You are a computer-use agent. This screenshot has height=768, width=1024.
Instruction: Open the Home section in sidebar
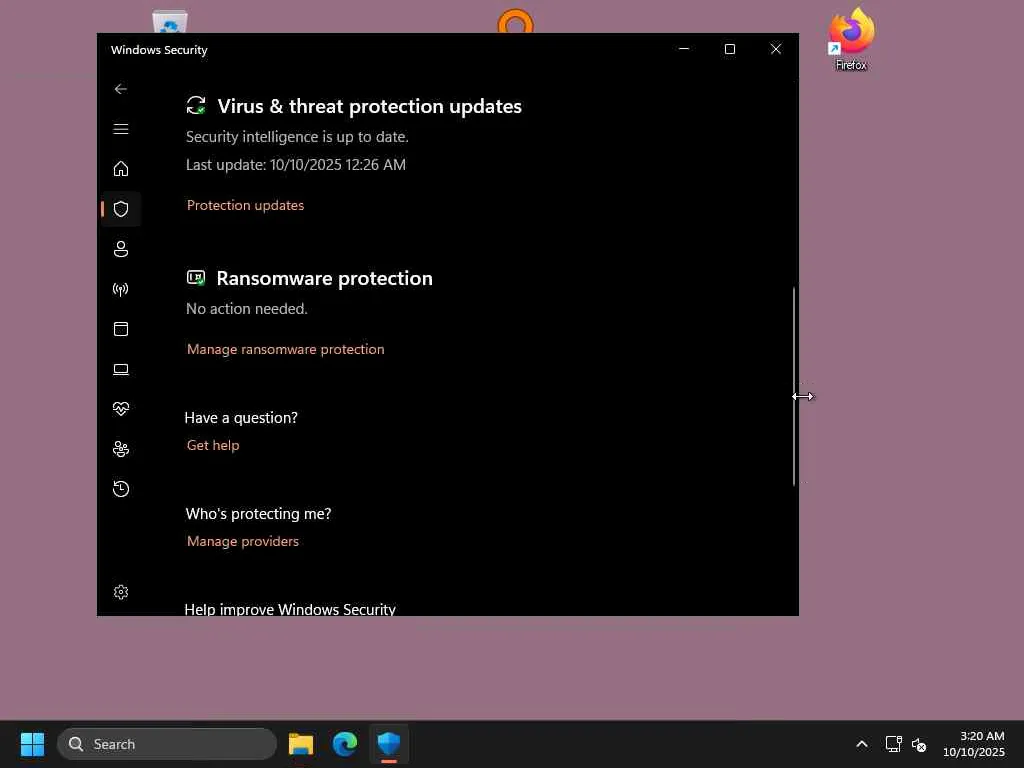121,168
